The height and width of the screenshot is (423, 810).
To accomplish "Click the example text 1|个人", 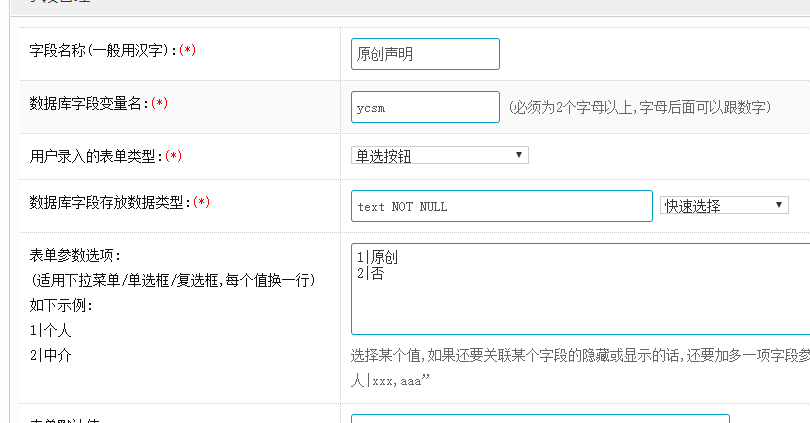I will tap(51, 330).
